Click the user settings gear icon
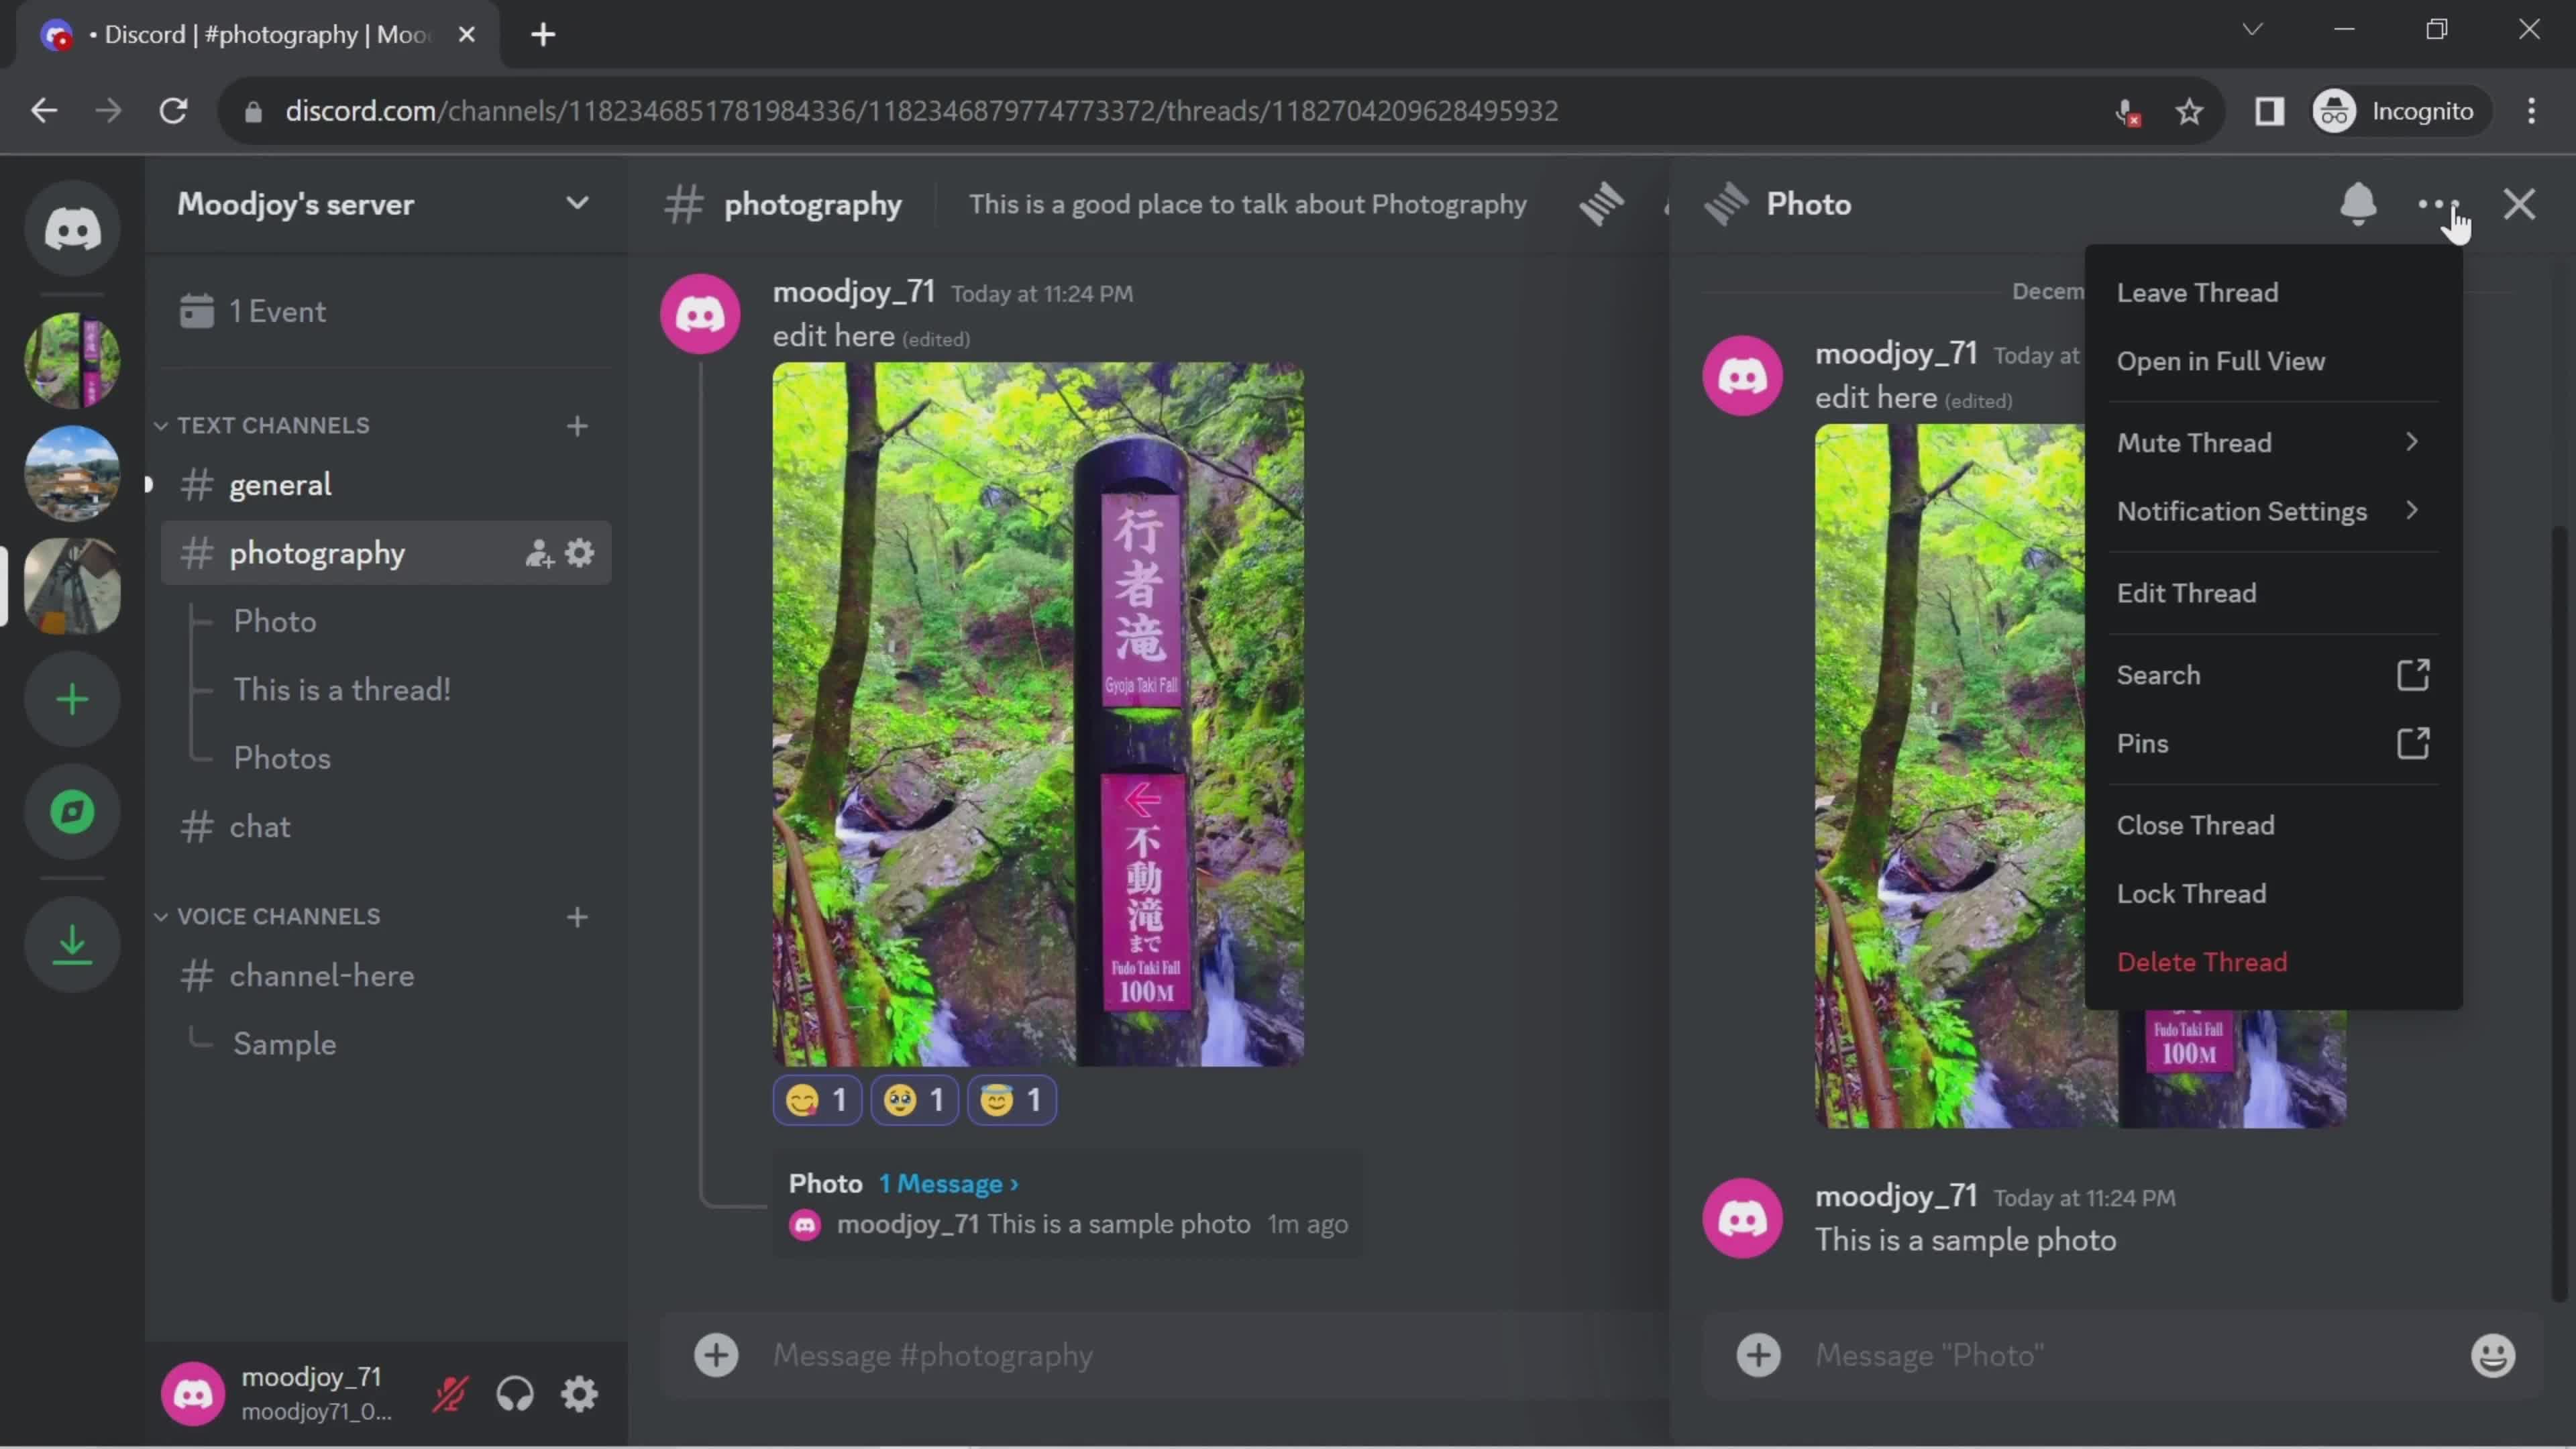The width and height of the screenshot is (2576, 1449). [580, 1394]
